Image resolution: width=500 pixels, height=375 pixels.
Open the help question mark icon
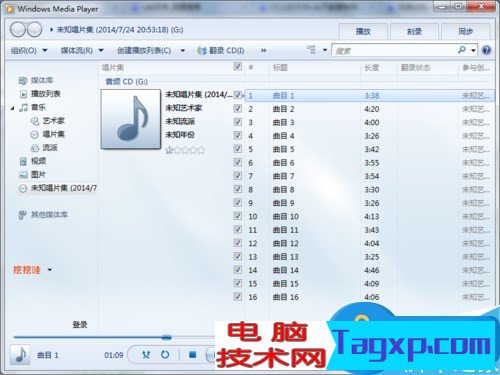tap(486, 50)
